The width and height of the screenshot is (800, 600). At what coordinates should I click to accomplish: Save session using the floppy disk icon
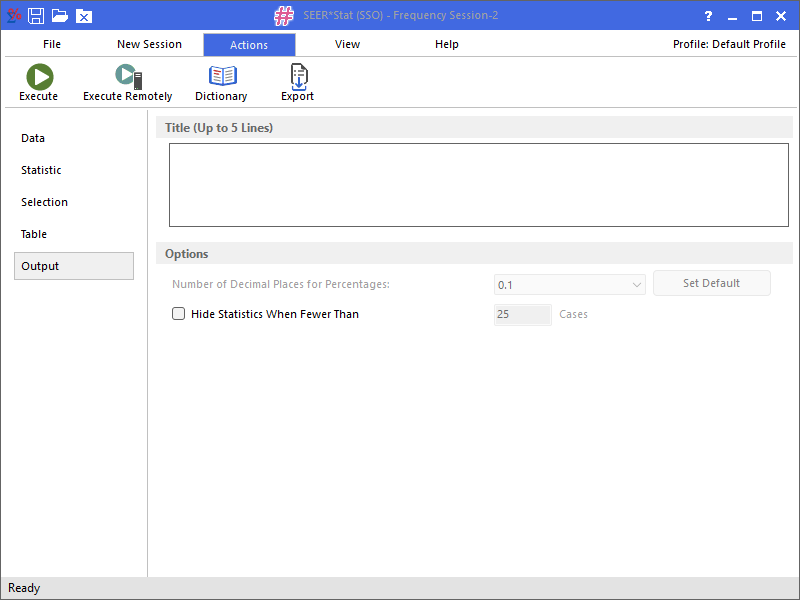click(36, 16)
